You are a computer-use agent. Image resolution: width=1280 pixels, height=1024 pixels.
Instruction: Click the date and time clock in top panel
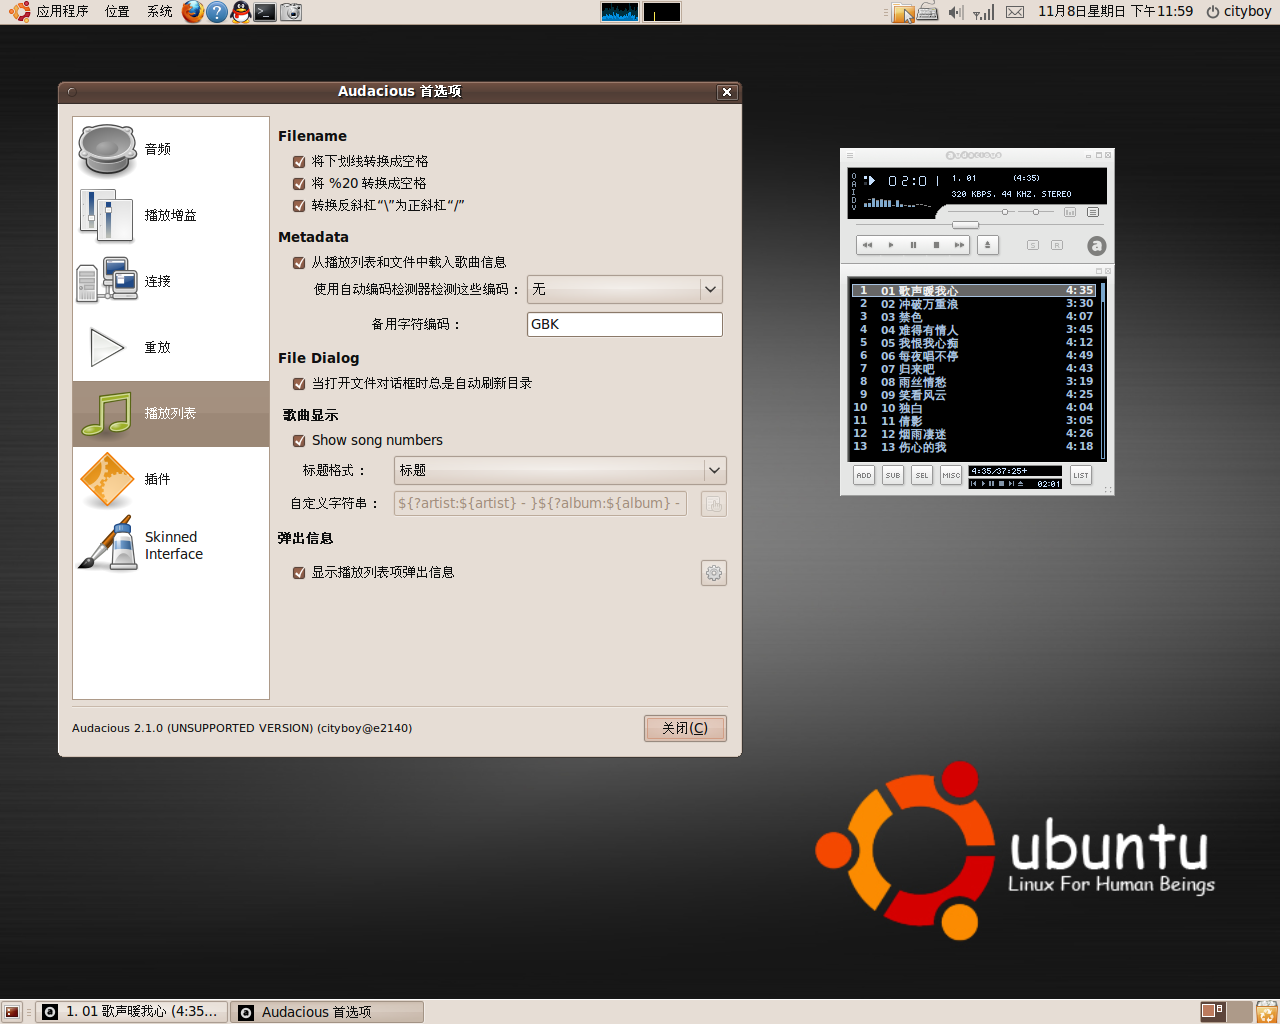pyautogui.click(x=1115, y=12)
